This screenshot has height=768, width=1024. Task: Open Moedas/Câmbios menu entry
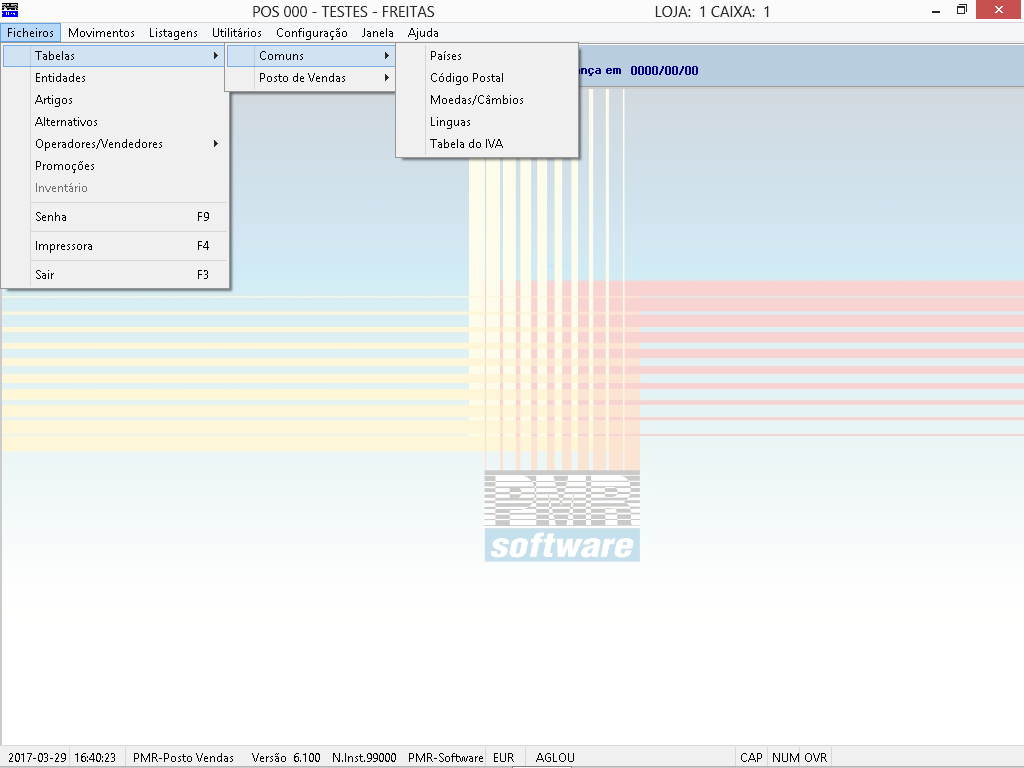click(x=477, y=100)
